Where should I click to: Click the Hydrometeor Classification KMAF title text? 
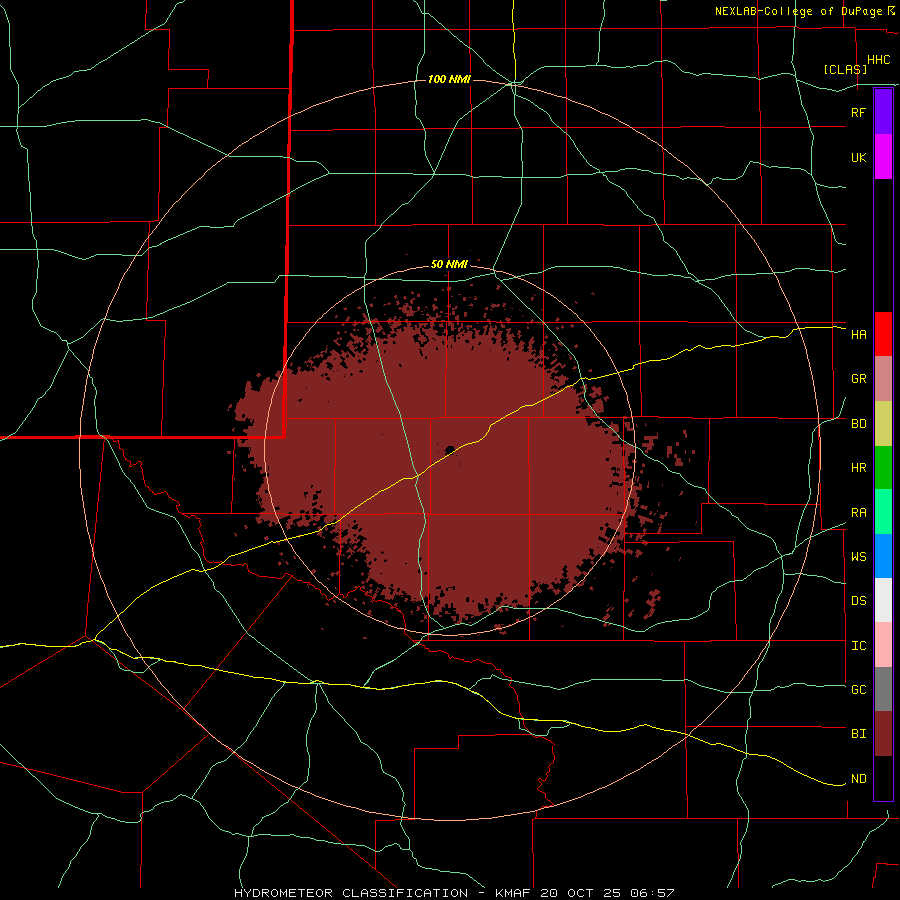(x=454, y=893)
